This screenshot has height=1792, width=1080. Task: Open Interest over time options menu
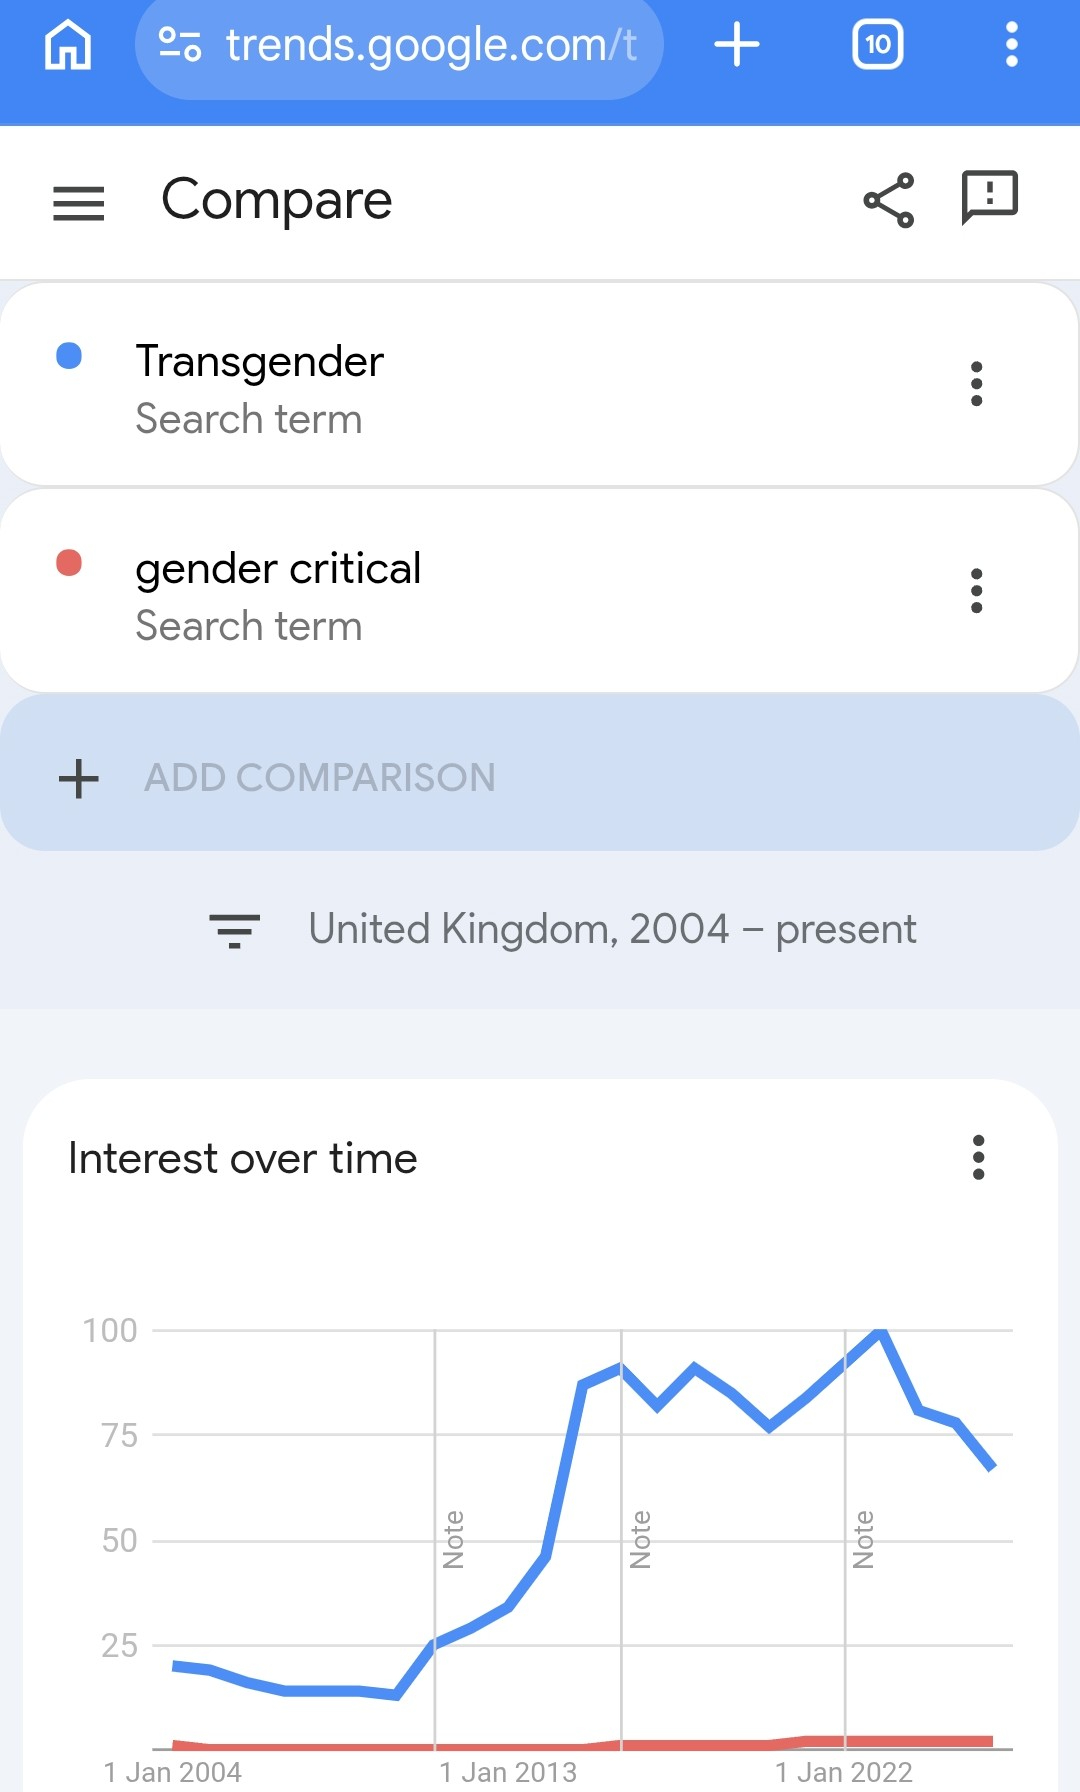pyautogui.click(x=978, y=1158)
